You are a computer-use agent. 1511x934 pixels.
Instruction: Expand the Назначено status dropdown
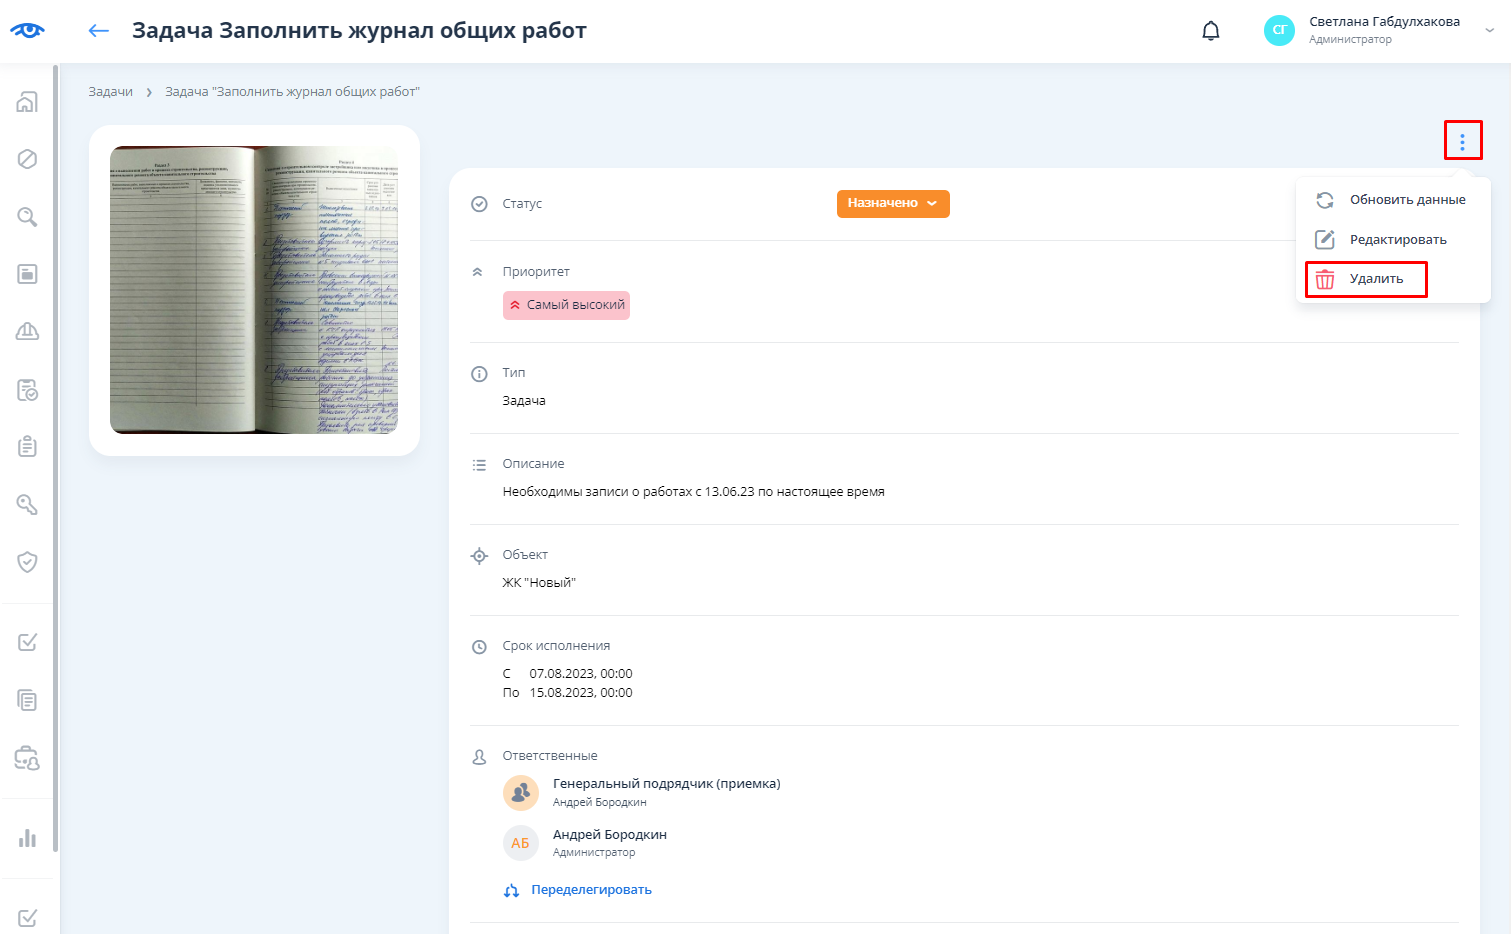click(x=892, y=203)
